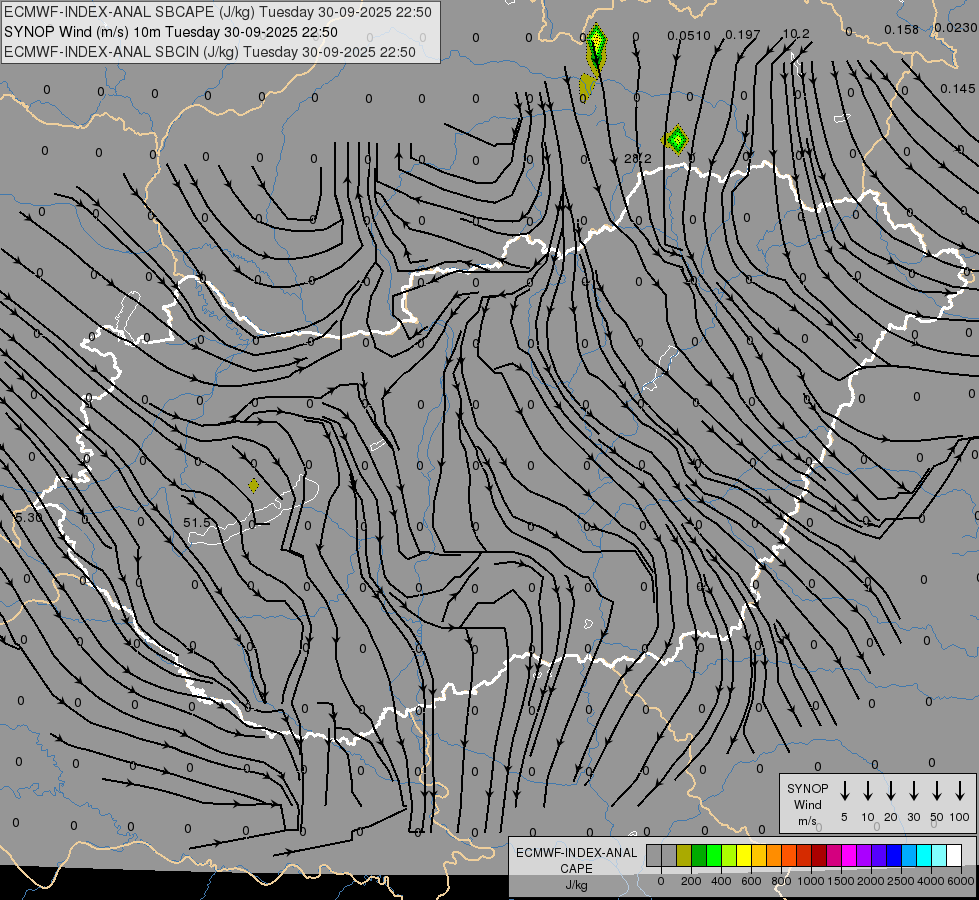
Task: Click the 2500 tick label on CAPE scale
Action: pos(900,881)
